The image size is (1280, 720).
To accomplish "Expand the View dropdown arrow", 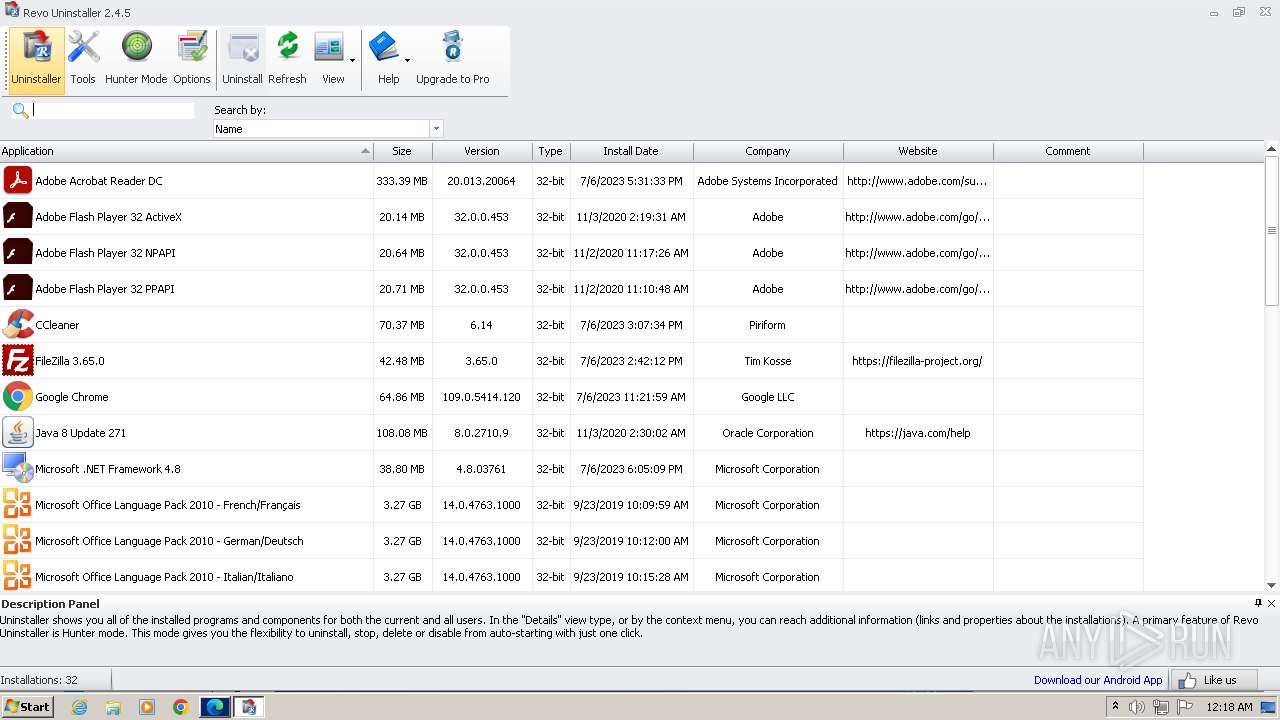I will point(352,61).
